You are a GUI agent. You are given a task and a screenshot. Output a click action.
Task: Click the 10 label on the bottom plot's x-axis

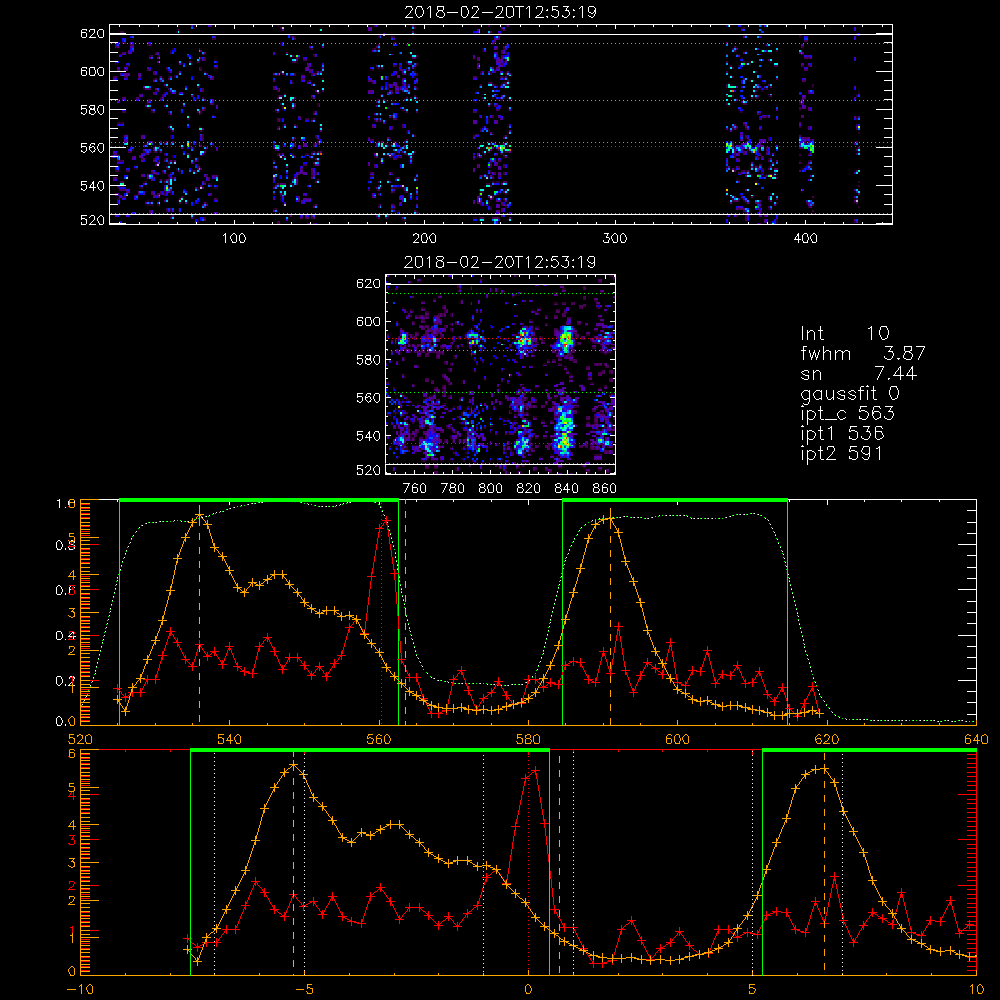pos(976,990)
